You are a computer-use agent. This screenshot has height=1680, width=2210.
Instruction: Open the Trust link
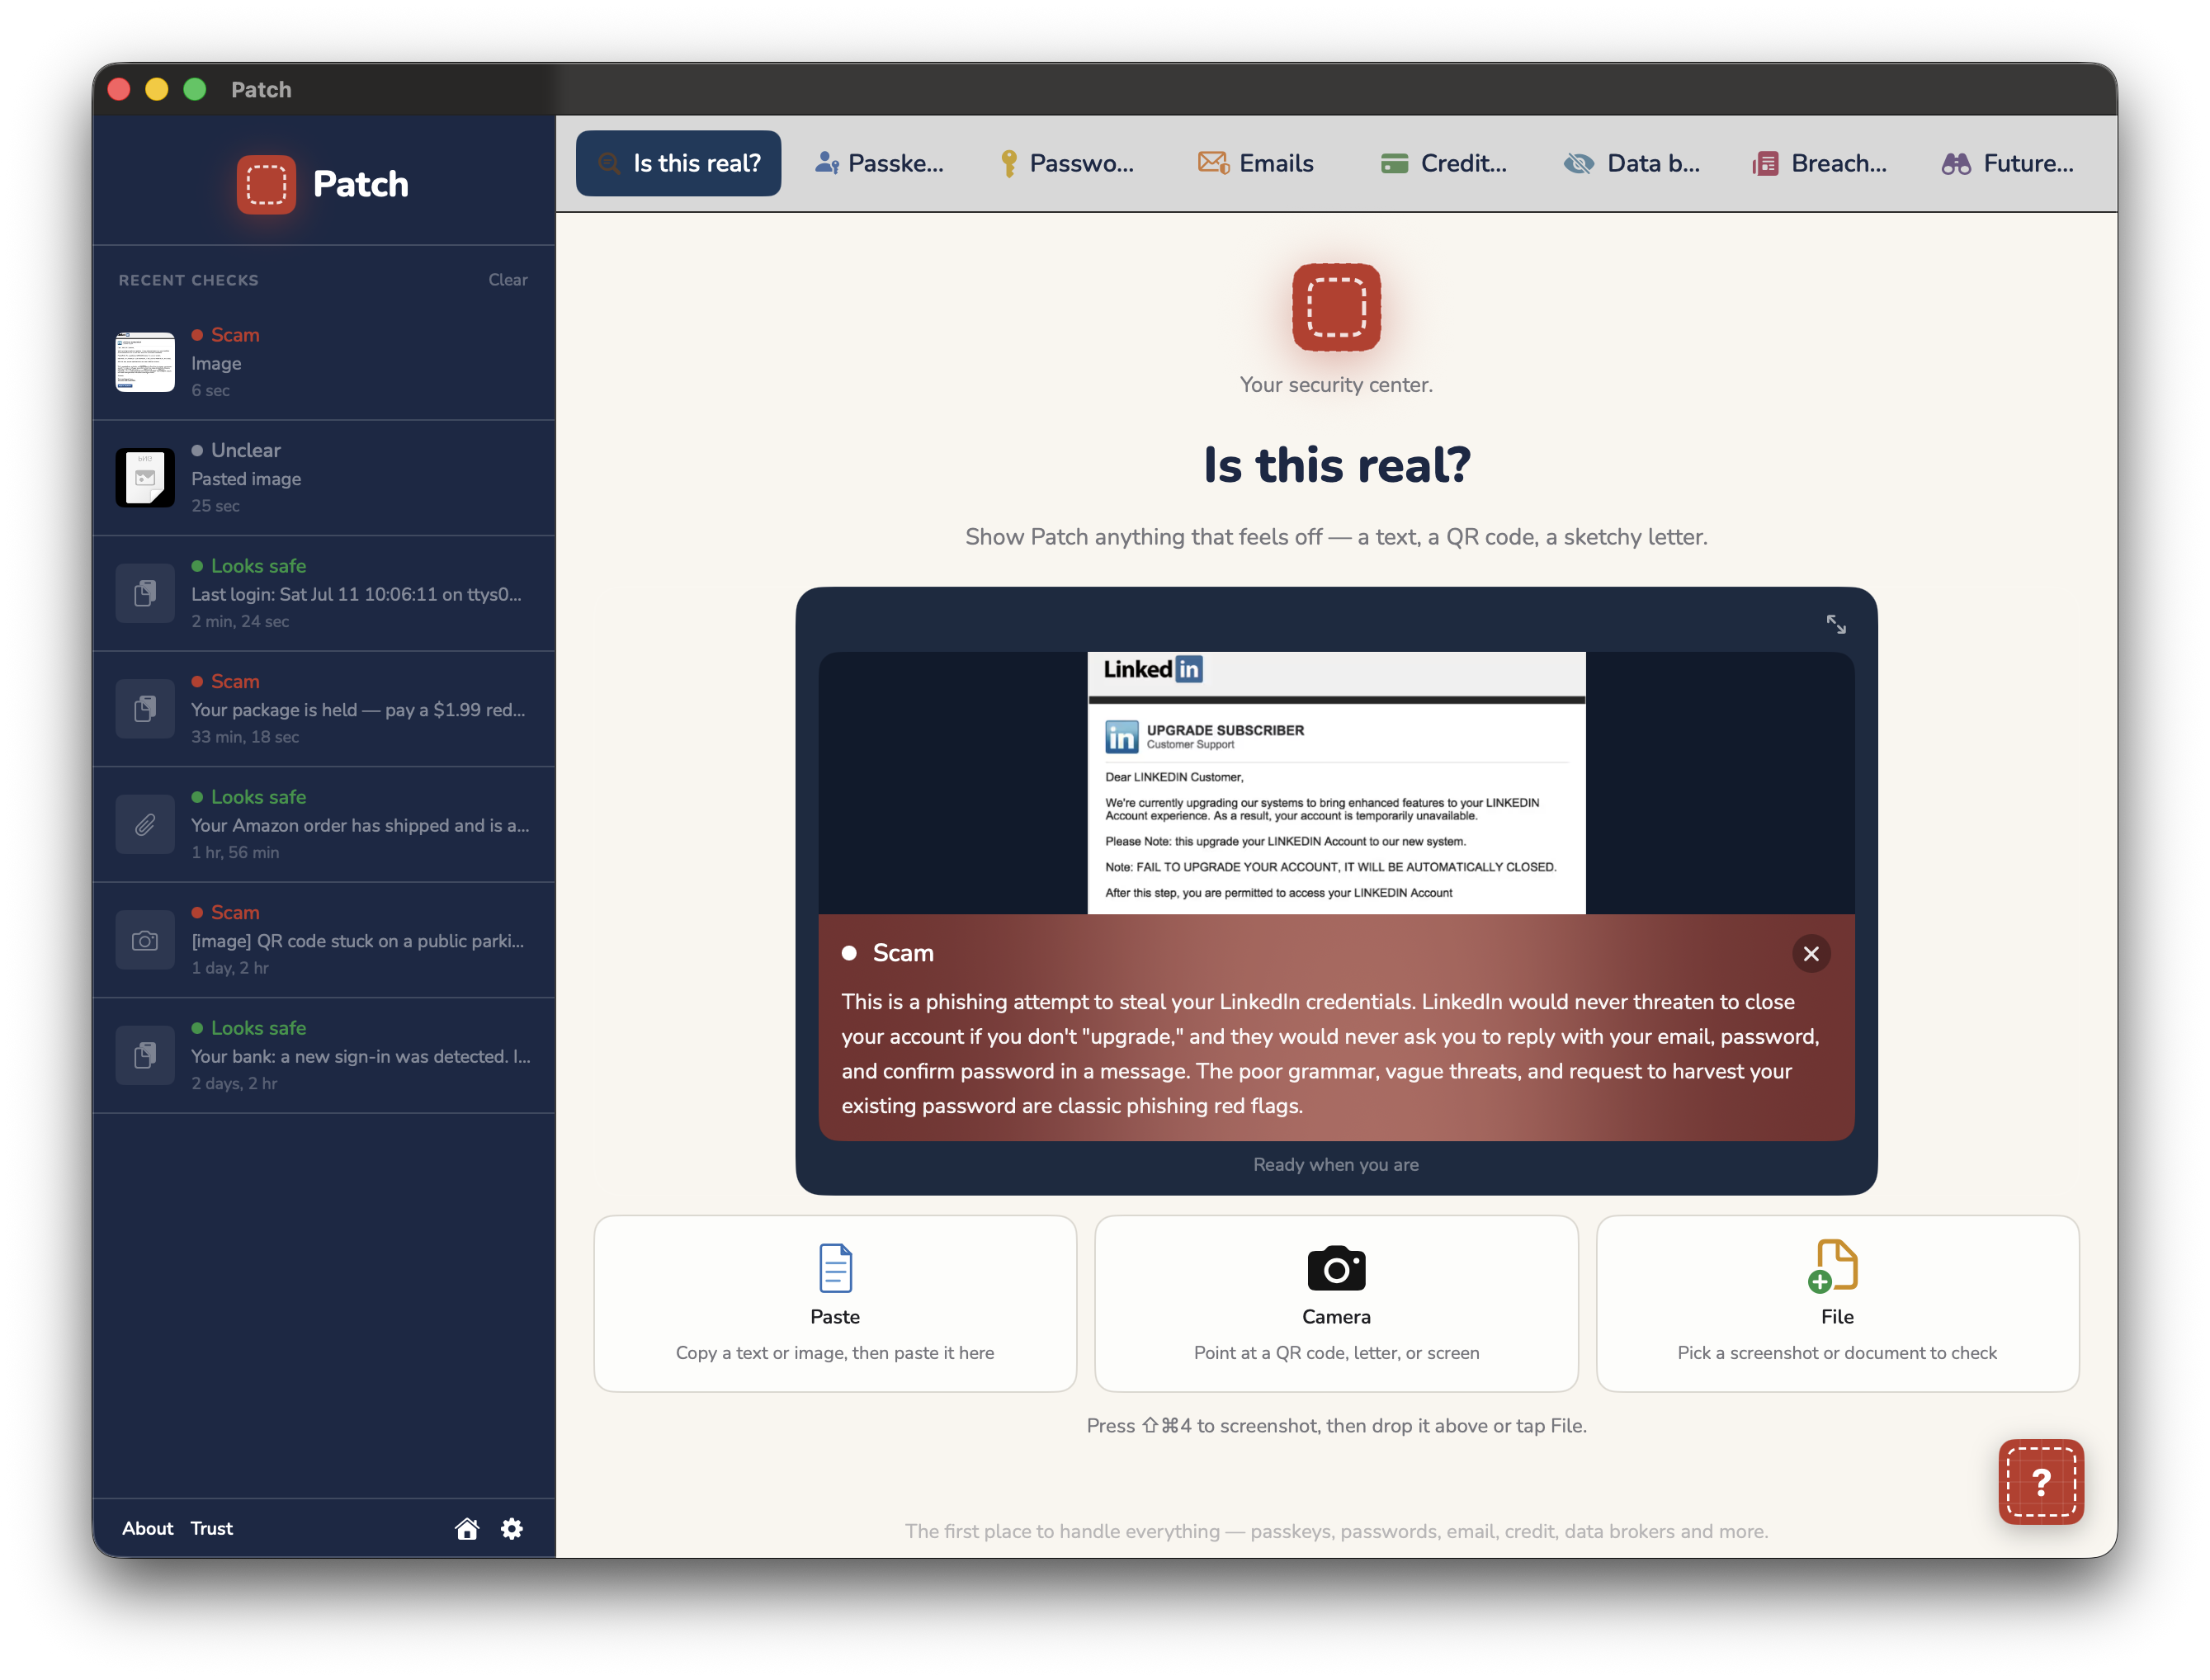(x=211, y=1528)
